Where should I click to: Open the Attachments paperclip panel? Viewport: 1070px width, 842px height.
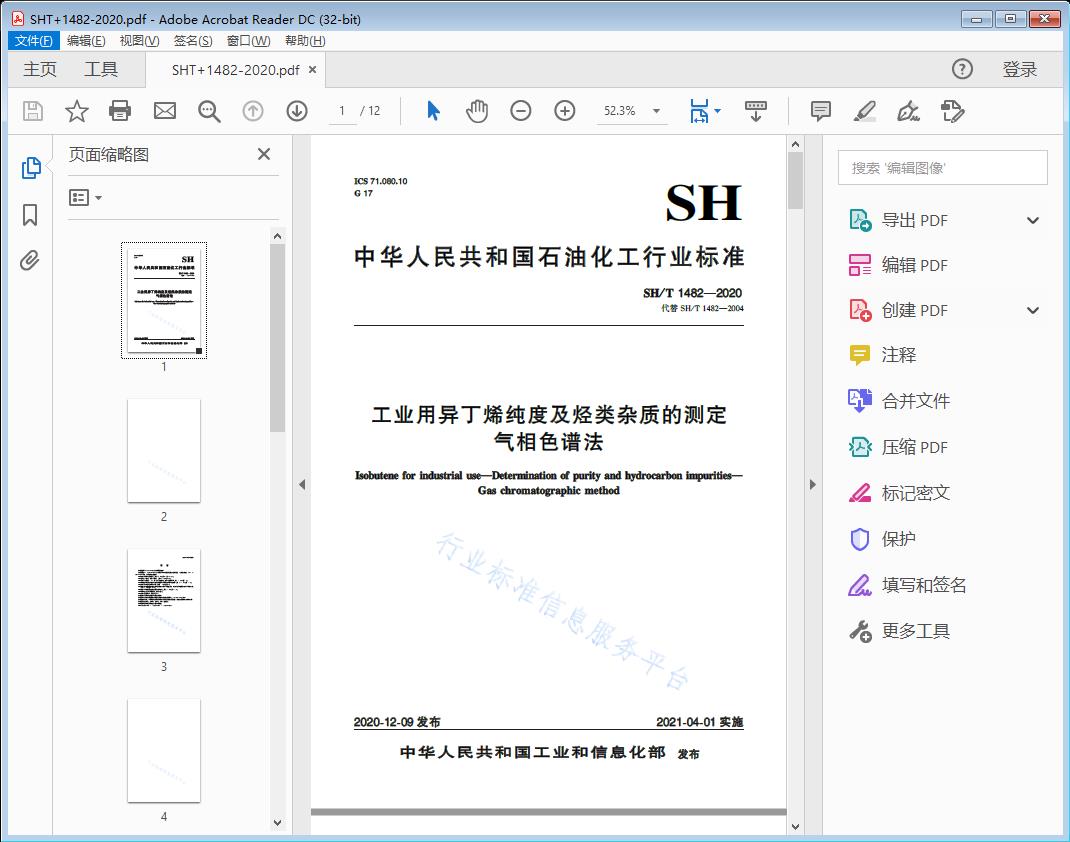click(30, 260)
